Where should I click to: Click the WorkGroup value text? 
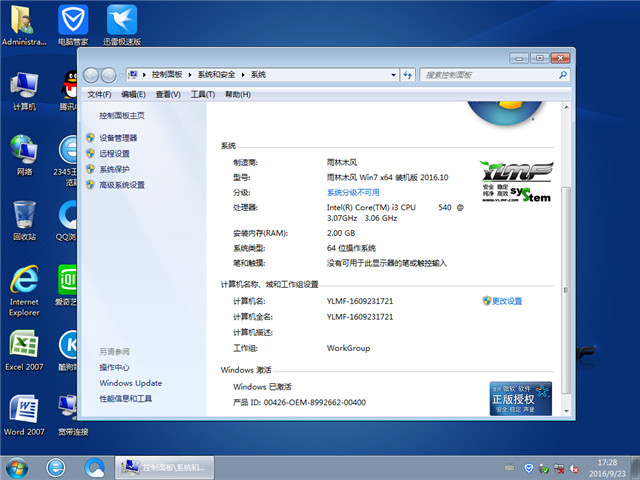(348, 348)
